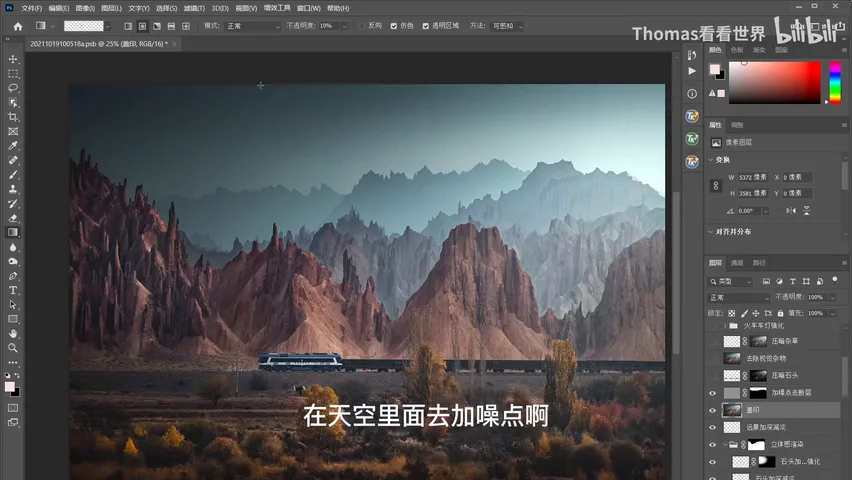The image size is (852, 480).
Task: Switch to the 路径 tab
Action: pos(759,263)
